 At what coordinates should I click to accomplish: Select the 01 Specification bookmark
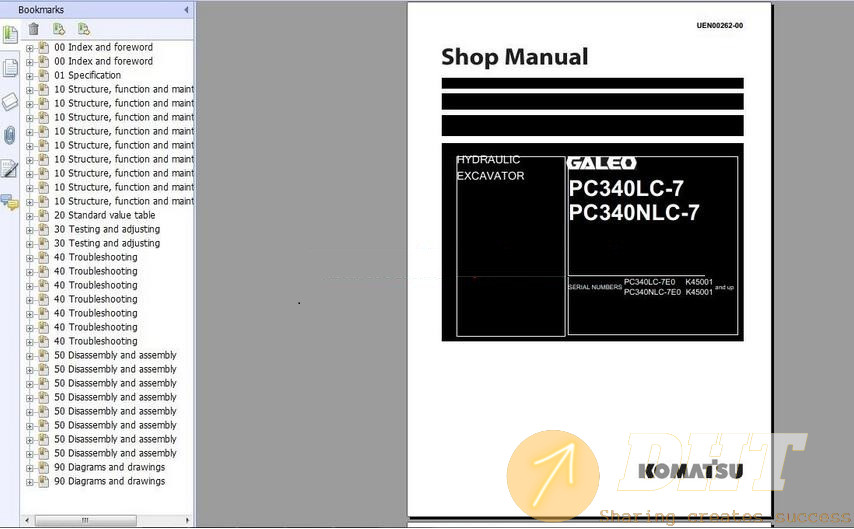point(88,75)
